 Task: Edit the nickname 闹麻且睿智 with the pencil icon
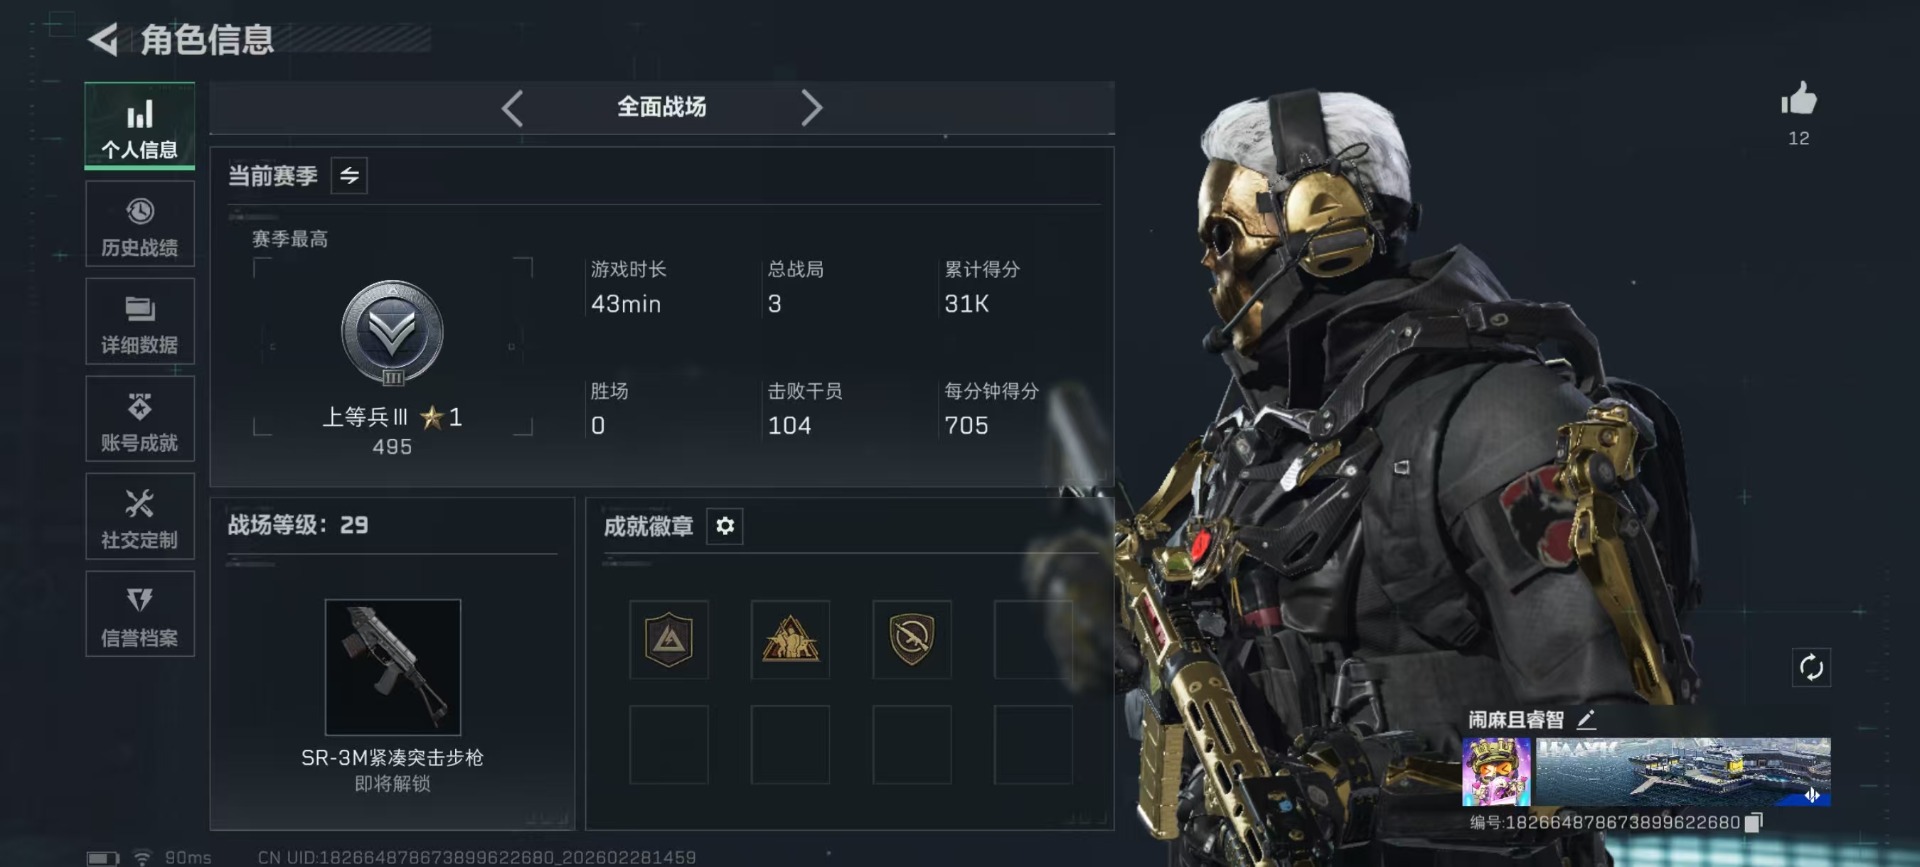coord(1586,719)
